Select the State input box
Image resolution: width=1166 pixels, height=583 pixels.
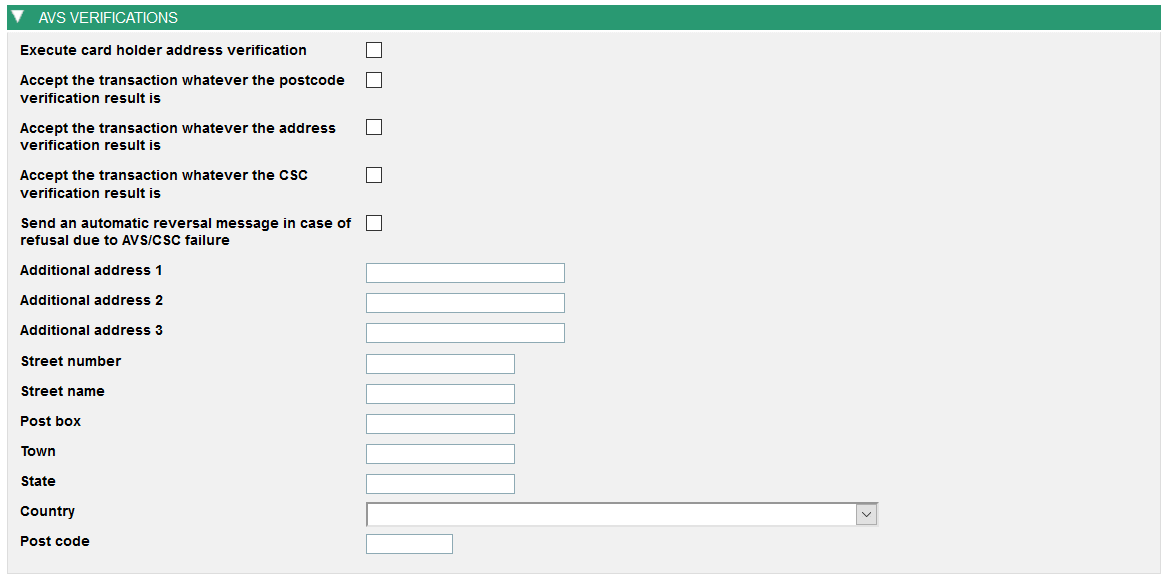[440, 483]
